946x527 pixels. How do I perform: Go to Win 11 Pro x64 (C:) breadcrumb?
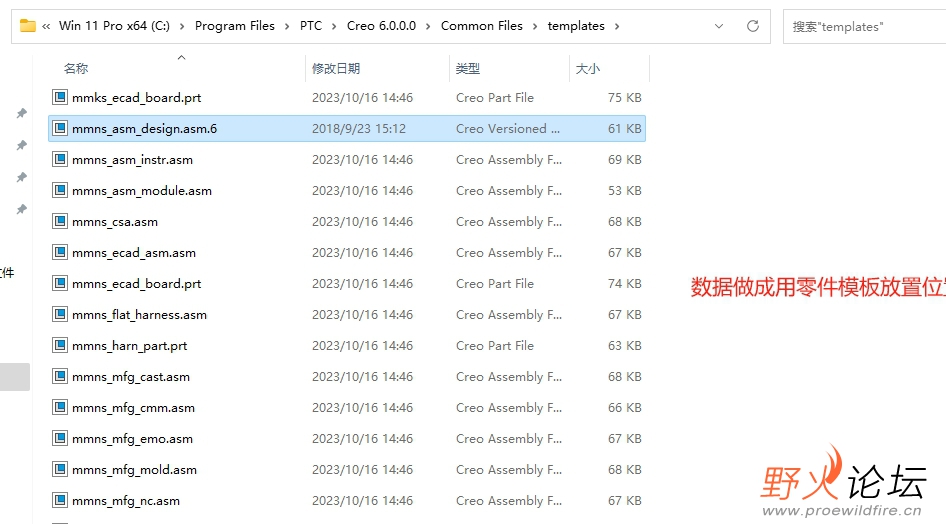[x=114, y=26]
